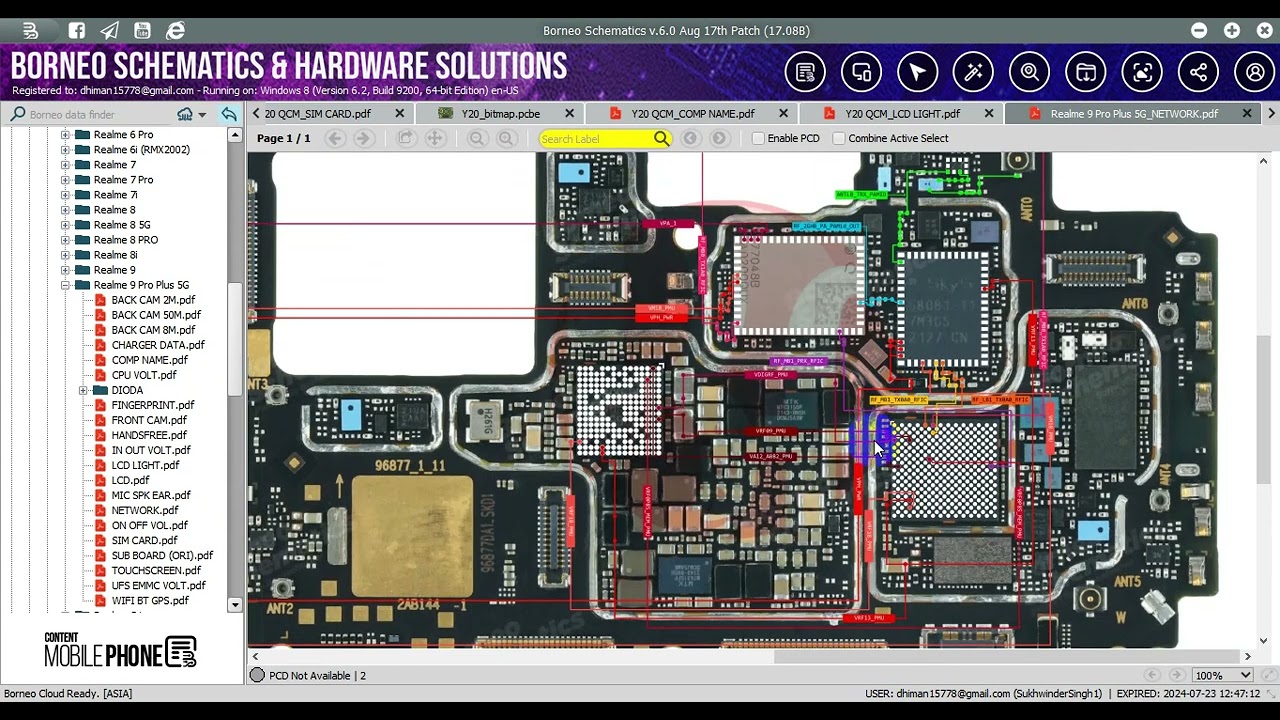Click the devices screen round icon
The image size is (1280, 720).
point(861,72)
